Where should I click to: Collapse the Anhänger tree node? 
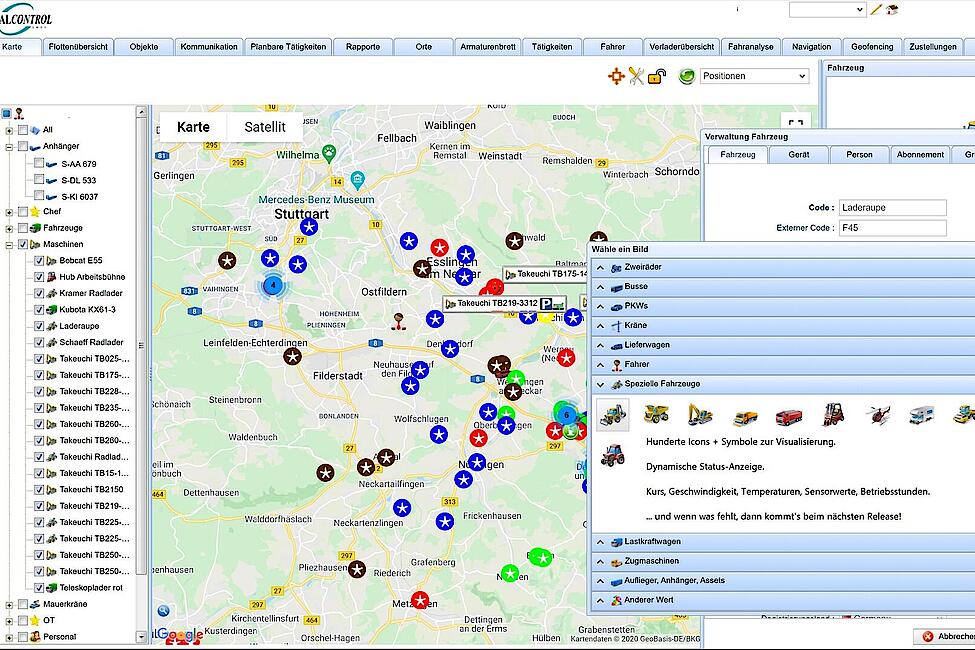point(10,147)
